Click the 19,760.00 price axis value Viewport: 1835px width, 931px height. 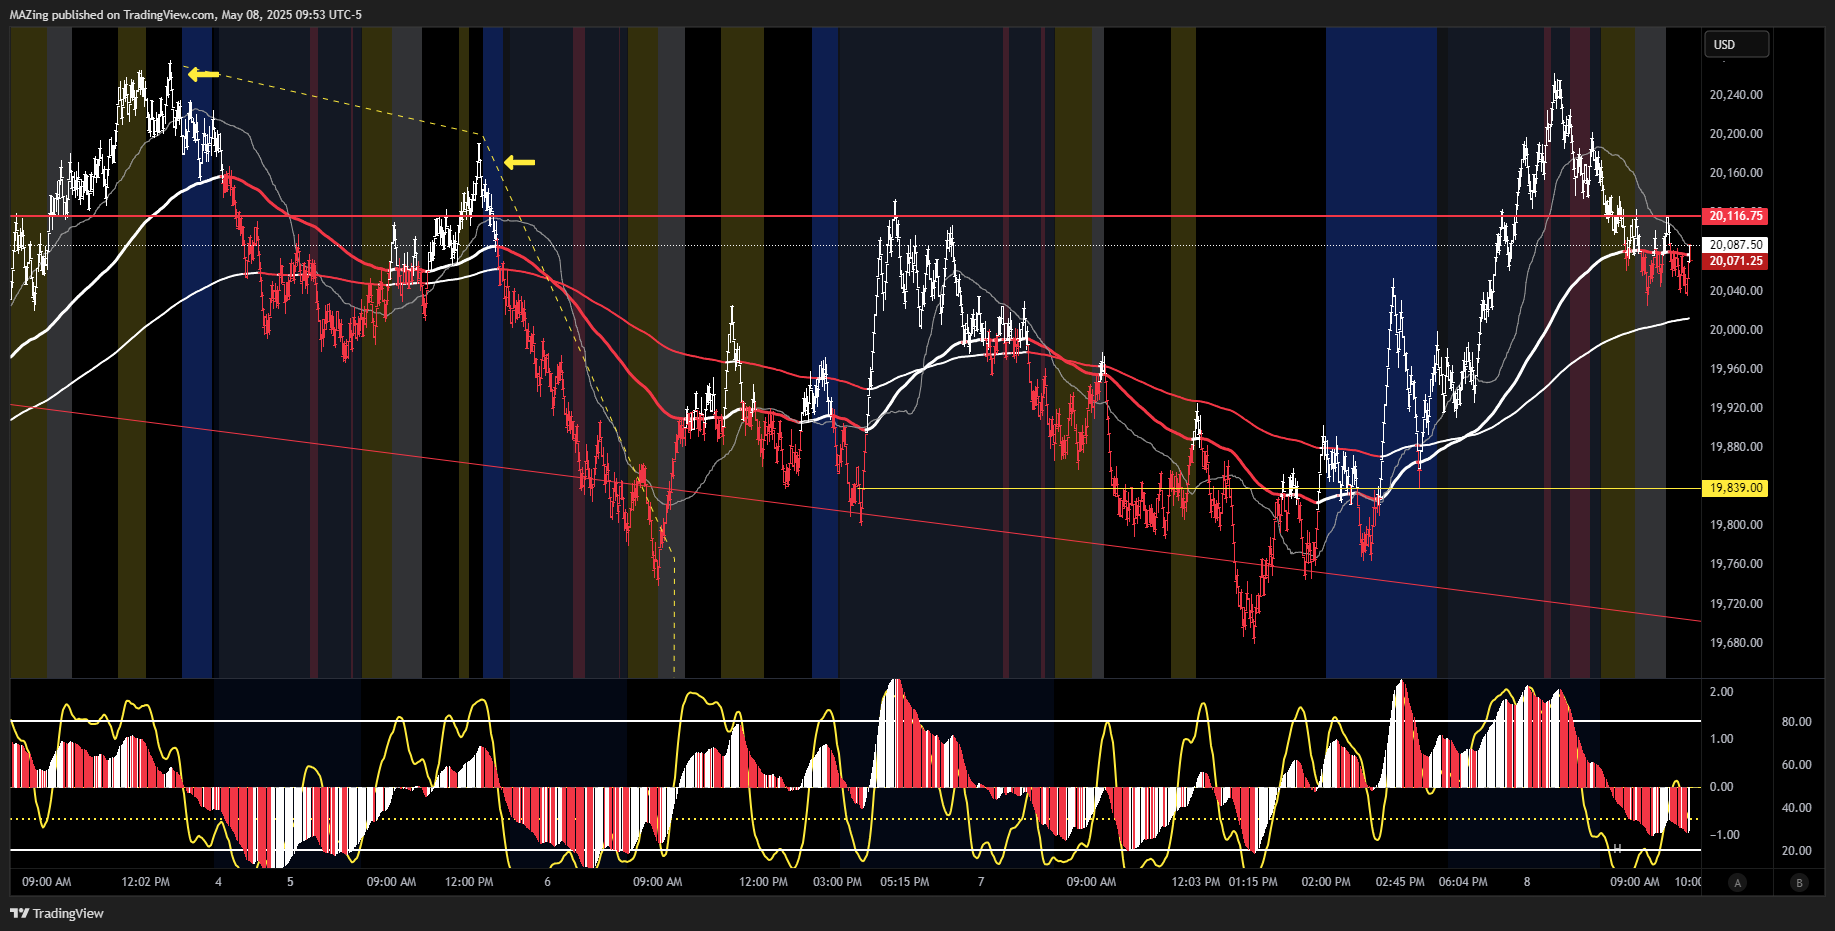pyautogui.click(x=1736, y=564)
